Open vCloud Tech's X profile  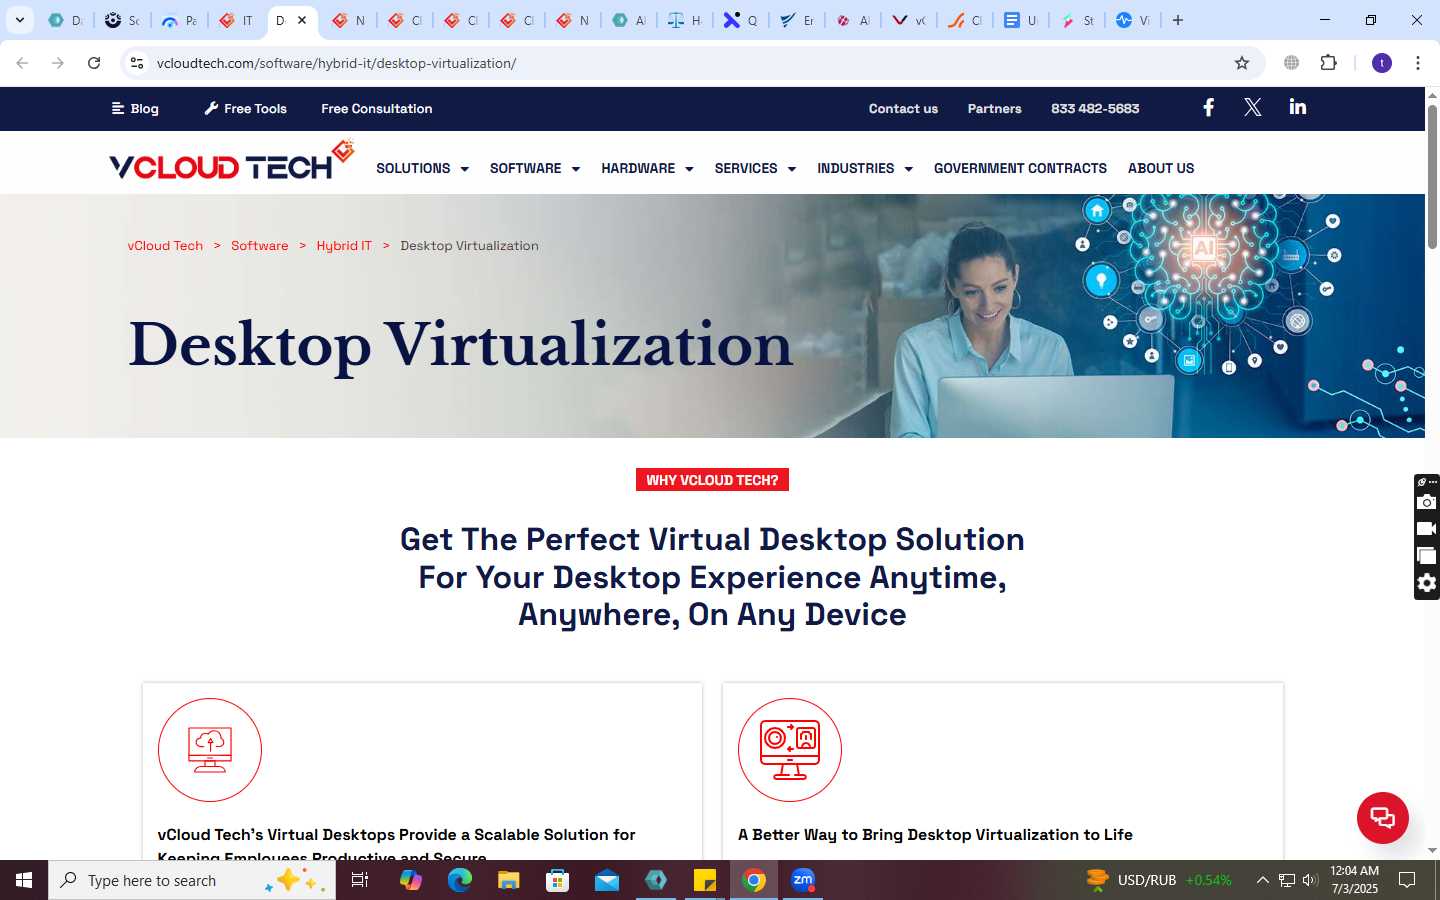click(x=1252, y=107)
